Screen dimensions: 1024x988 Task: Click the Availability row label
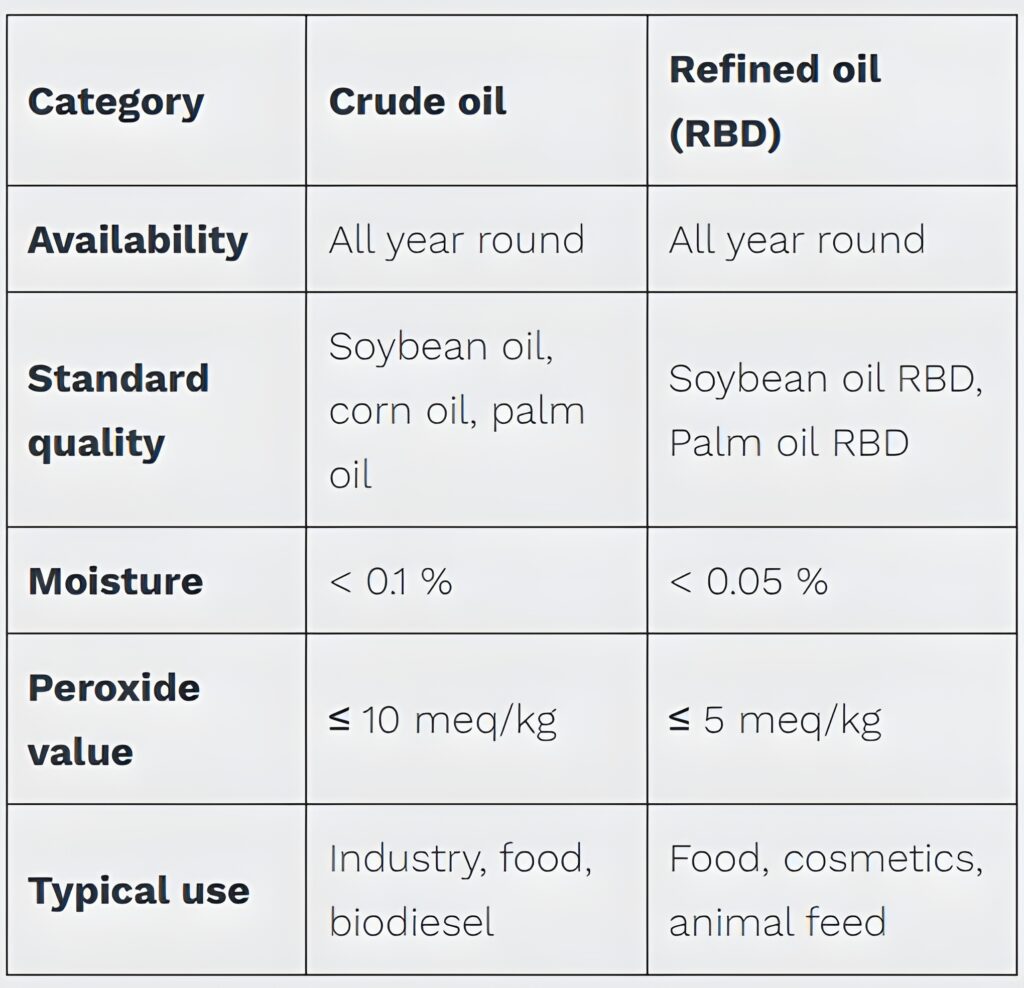tap(137, 240)
